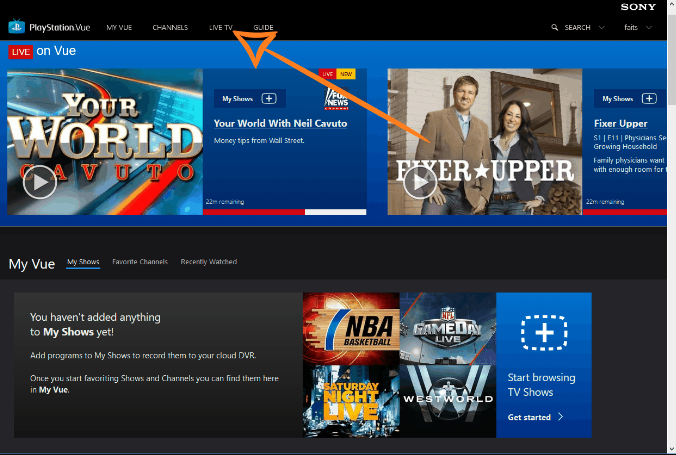The height and width of the screenshot is (455, 676).
Task: Click the Sony logo
Action: (x=638, y=7)
